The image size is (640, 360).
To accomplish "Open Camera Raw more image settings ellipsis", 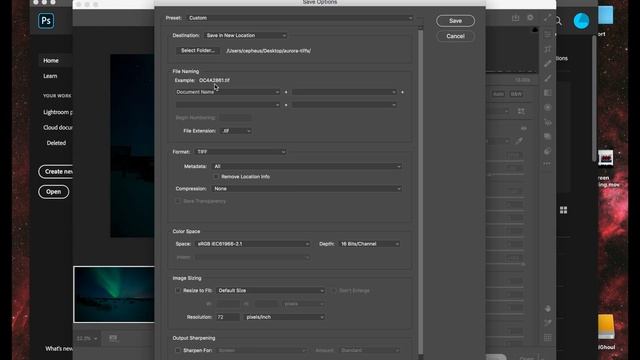I will [548, 164].
